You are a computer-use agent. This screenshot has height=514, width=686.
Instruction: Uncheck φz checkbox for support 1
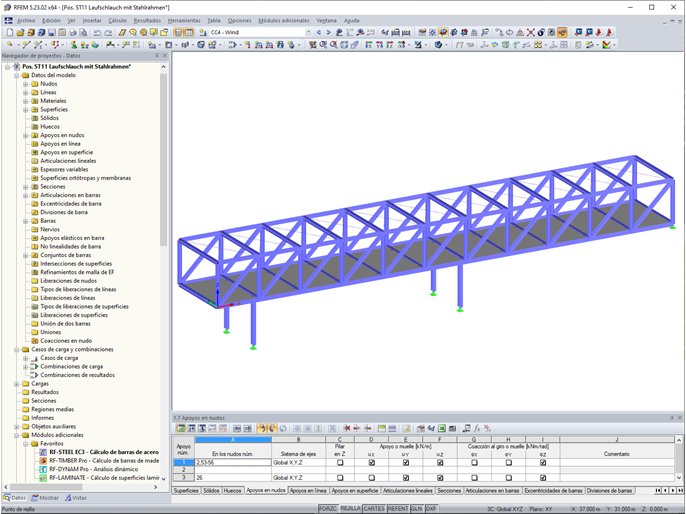(x=542, y=462)
